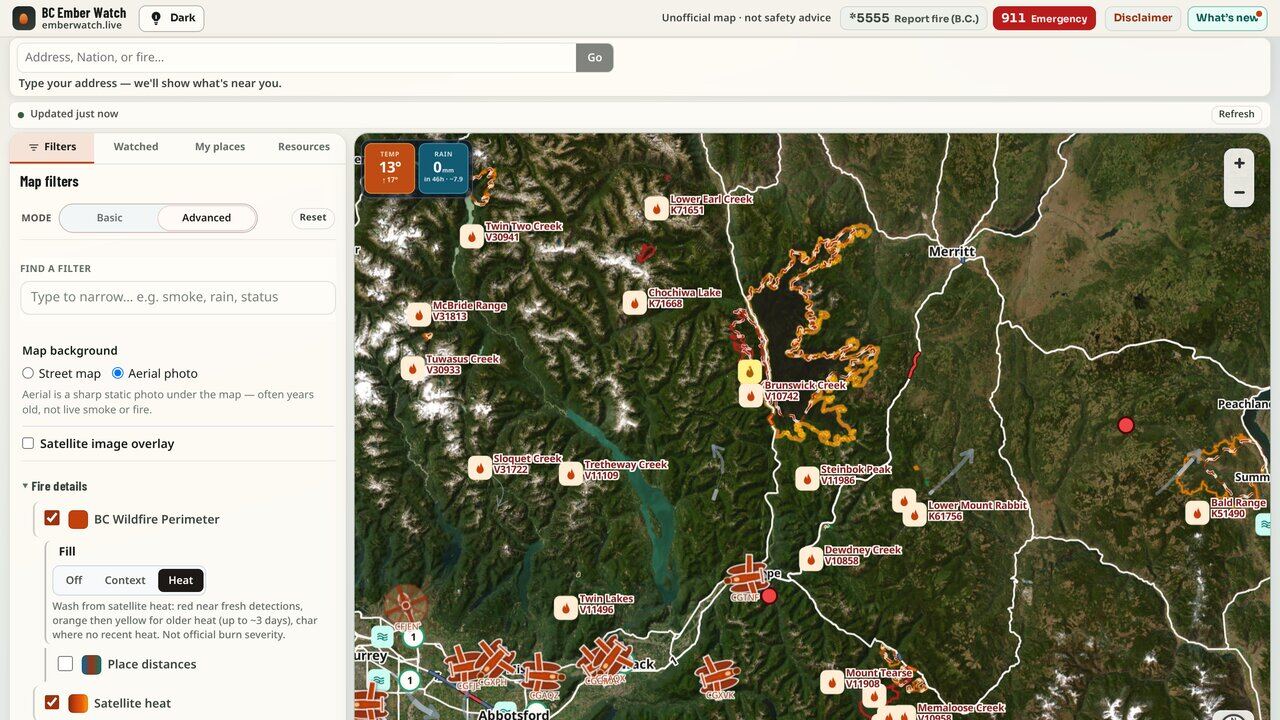
Task: Click the Refresh button
Action: coord(1236,114)
